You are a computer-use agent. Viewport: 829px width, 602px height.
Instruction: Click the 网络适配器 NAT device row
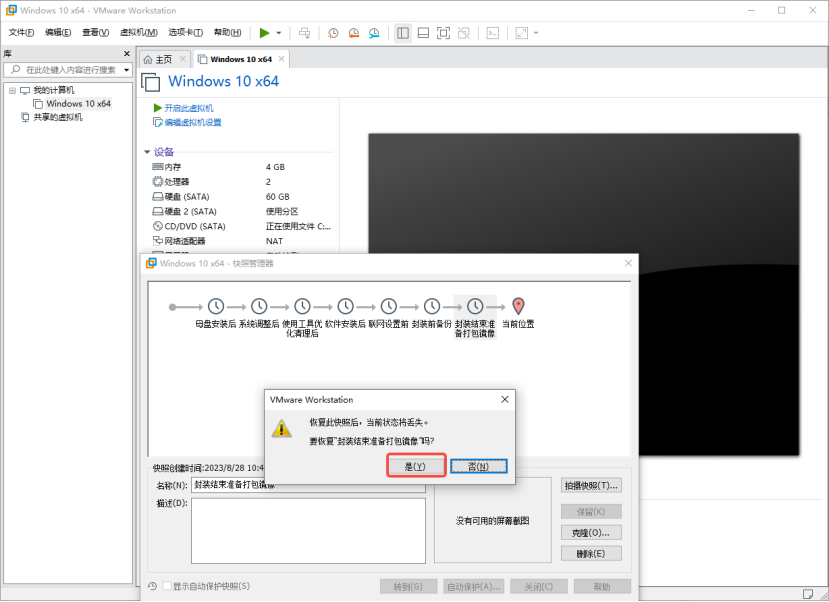(241, 241)
